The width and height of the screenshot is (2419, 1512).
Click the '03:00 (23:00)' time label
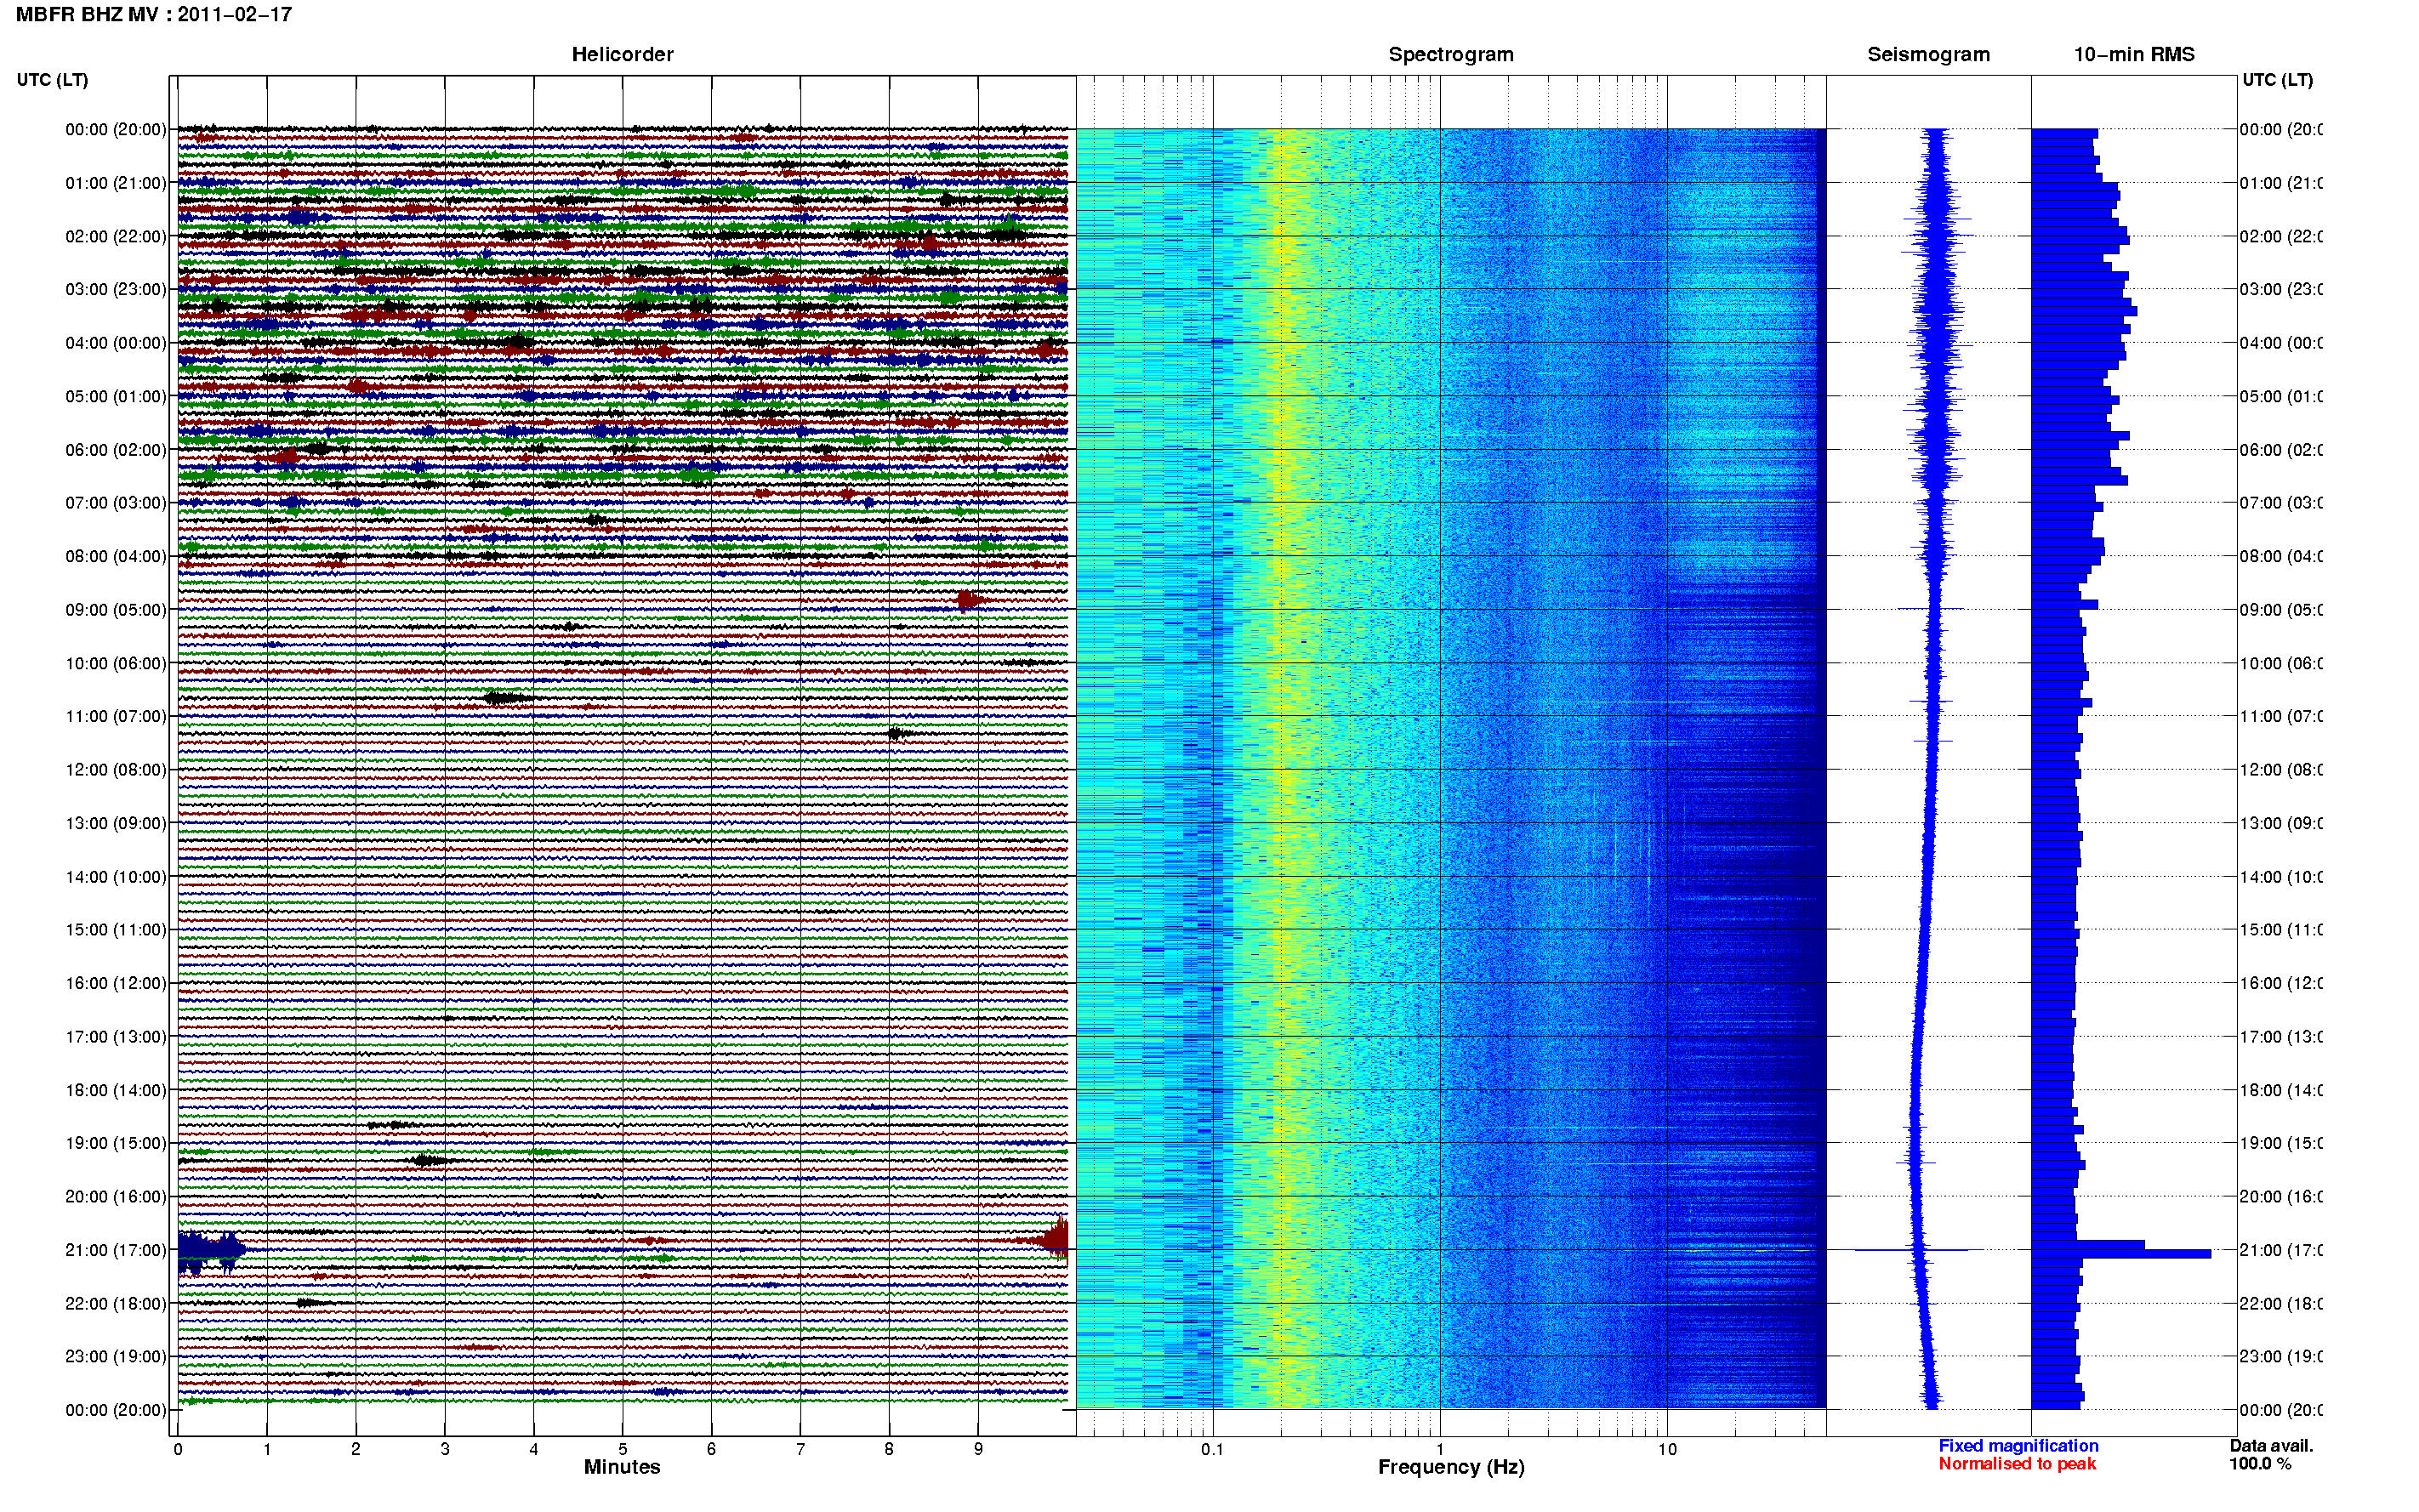pos(115,290)
